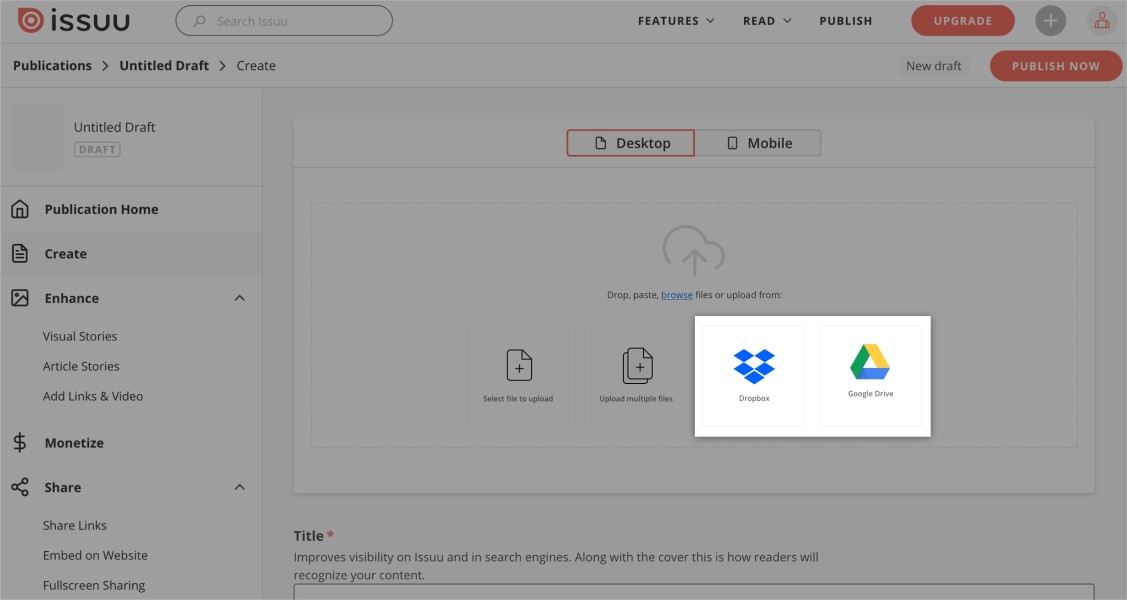The width and height of the screenshot is (1127, 600).
Task: Open Add Links & Video
Action: tap(93, 397)
